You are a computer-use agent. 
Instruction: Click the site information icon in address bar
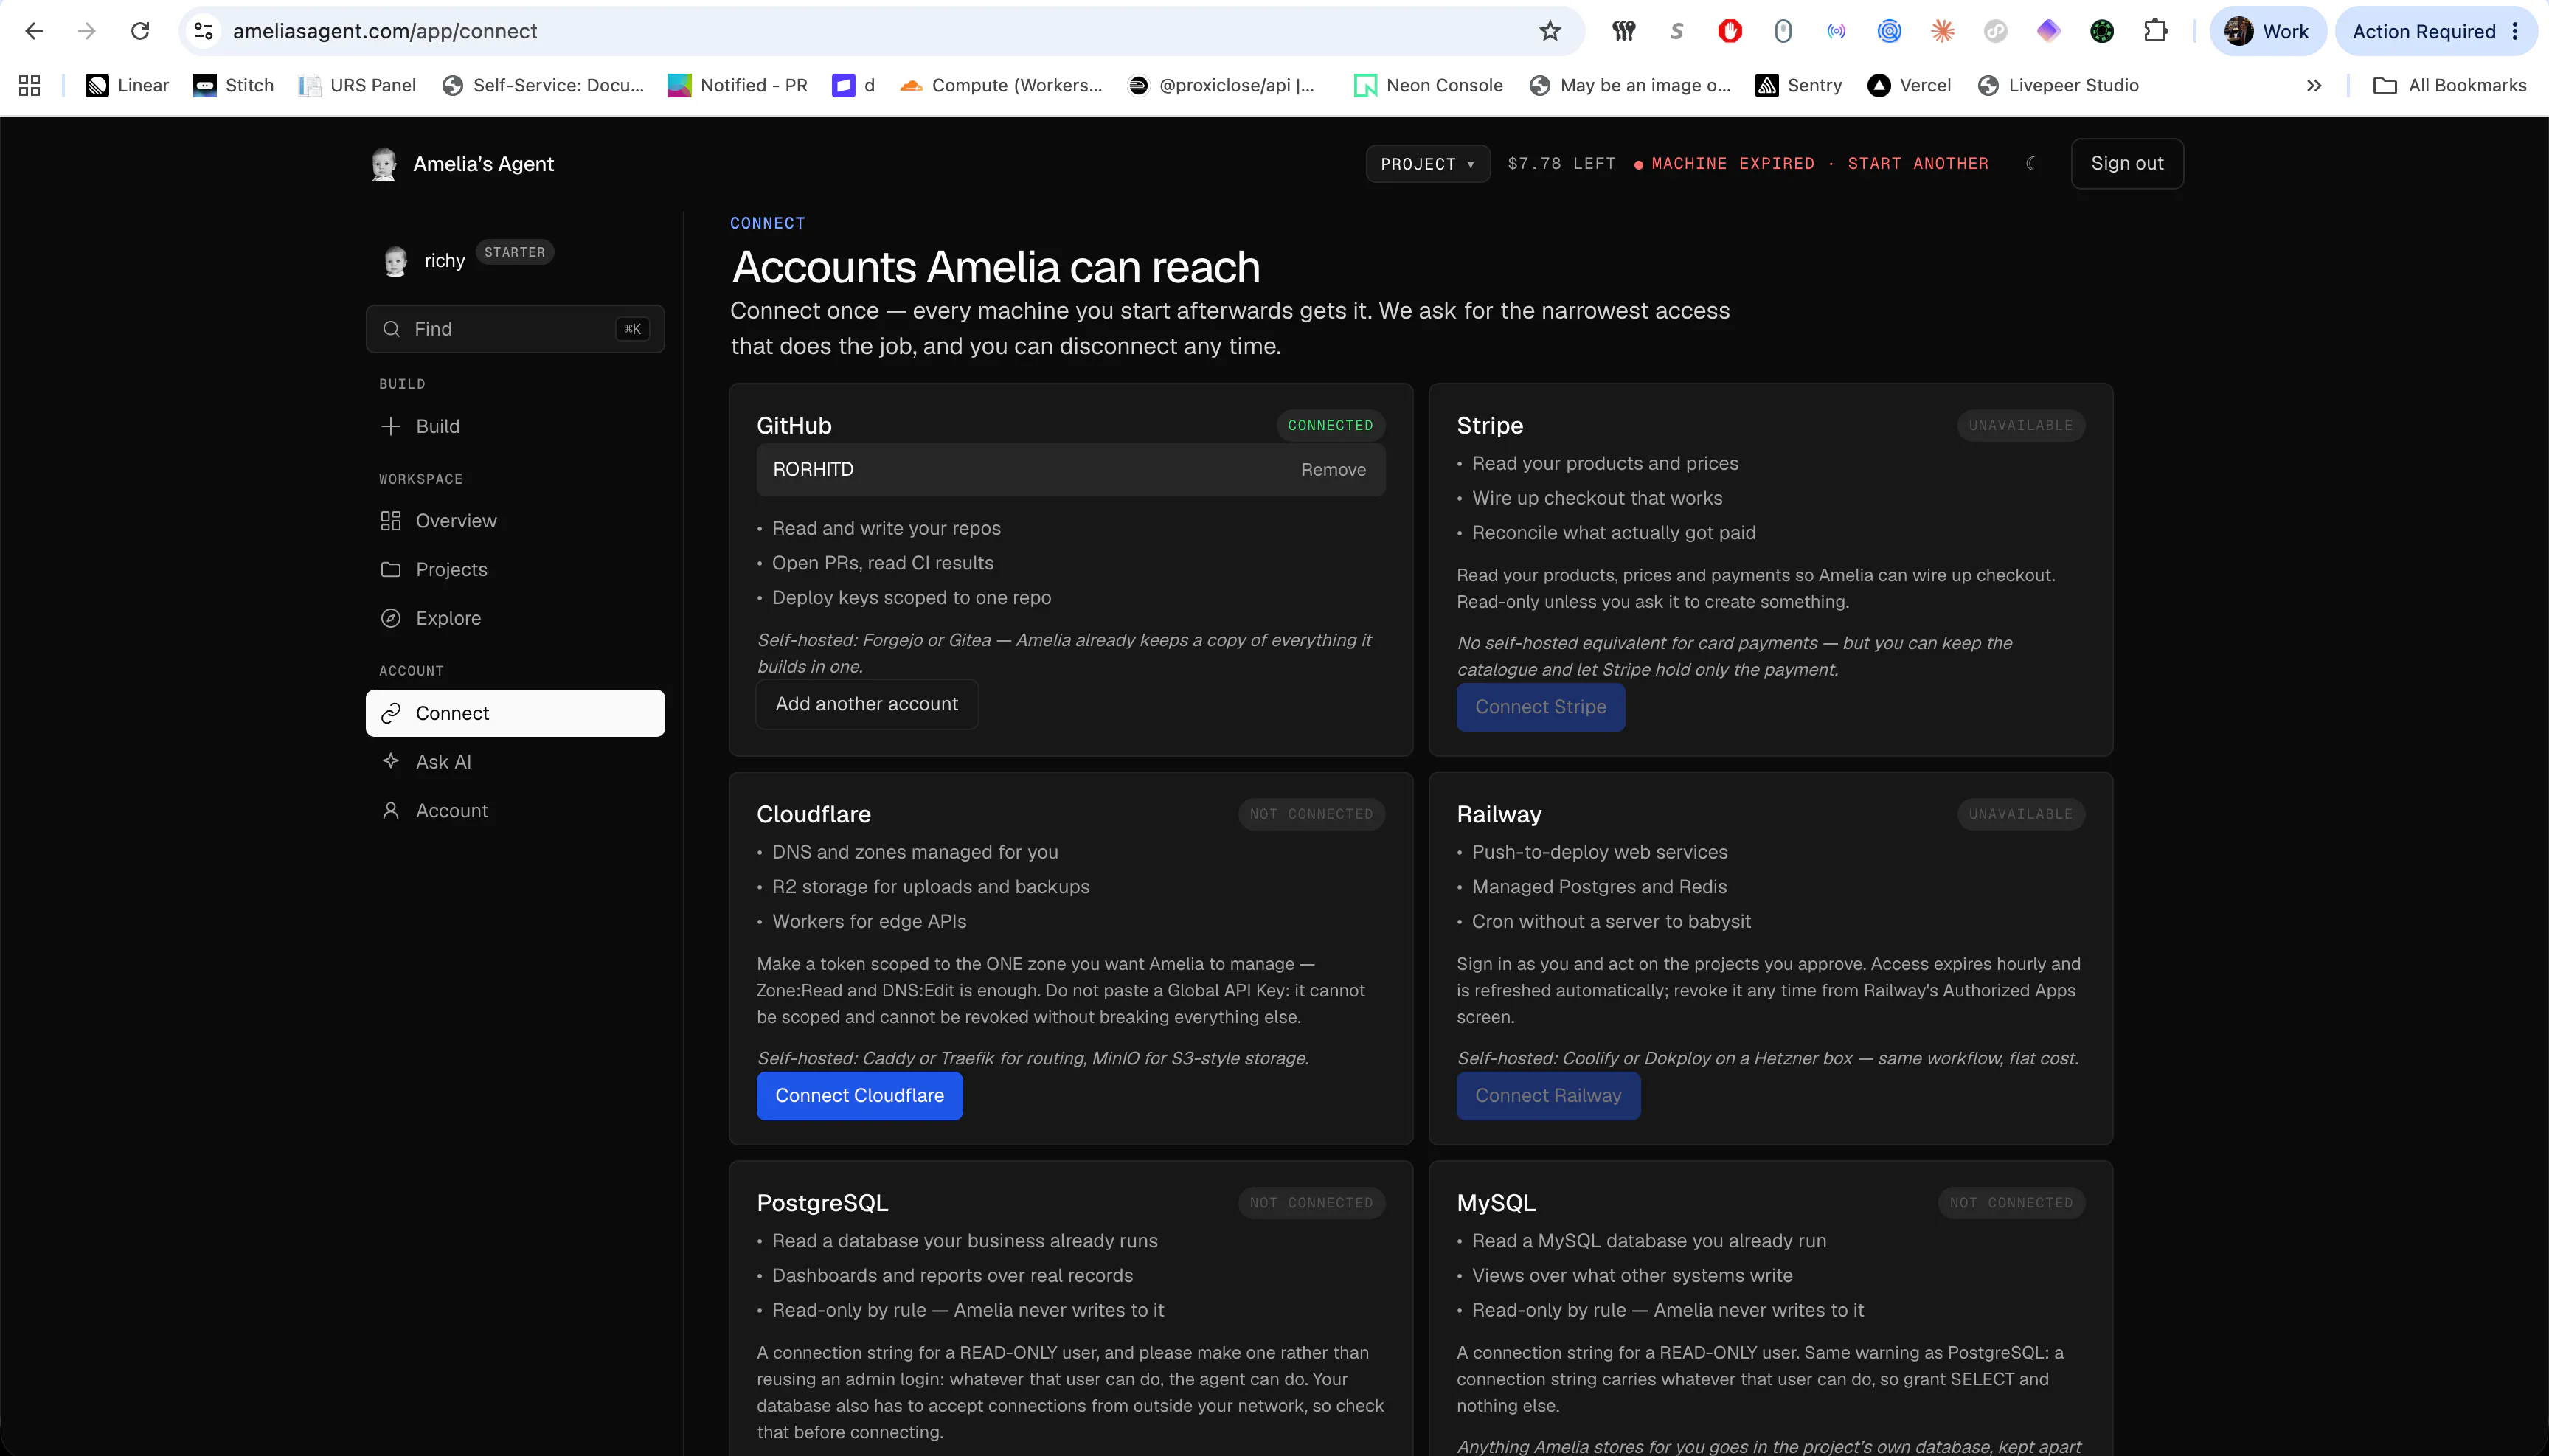[204, 31]
